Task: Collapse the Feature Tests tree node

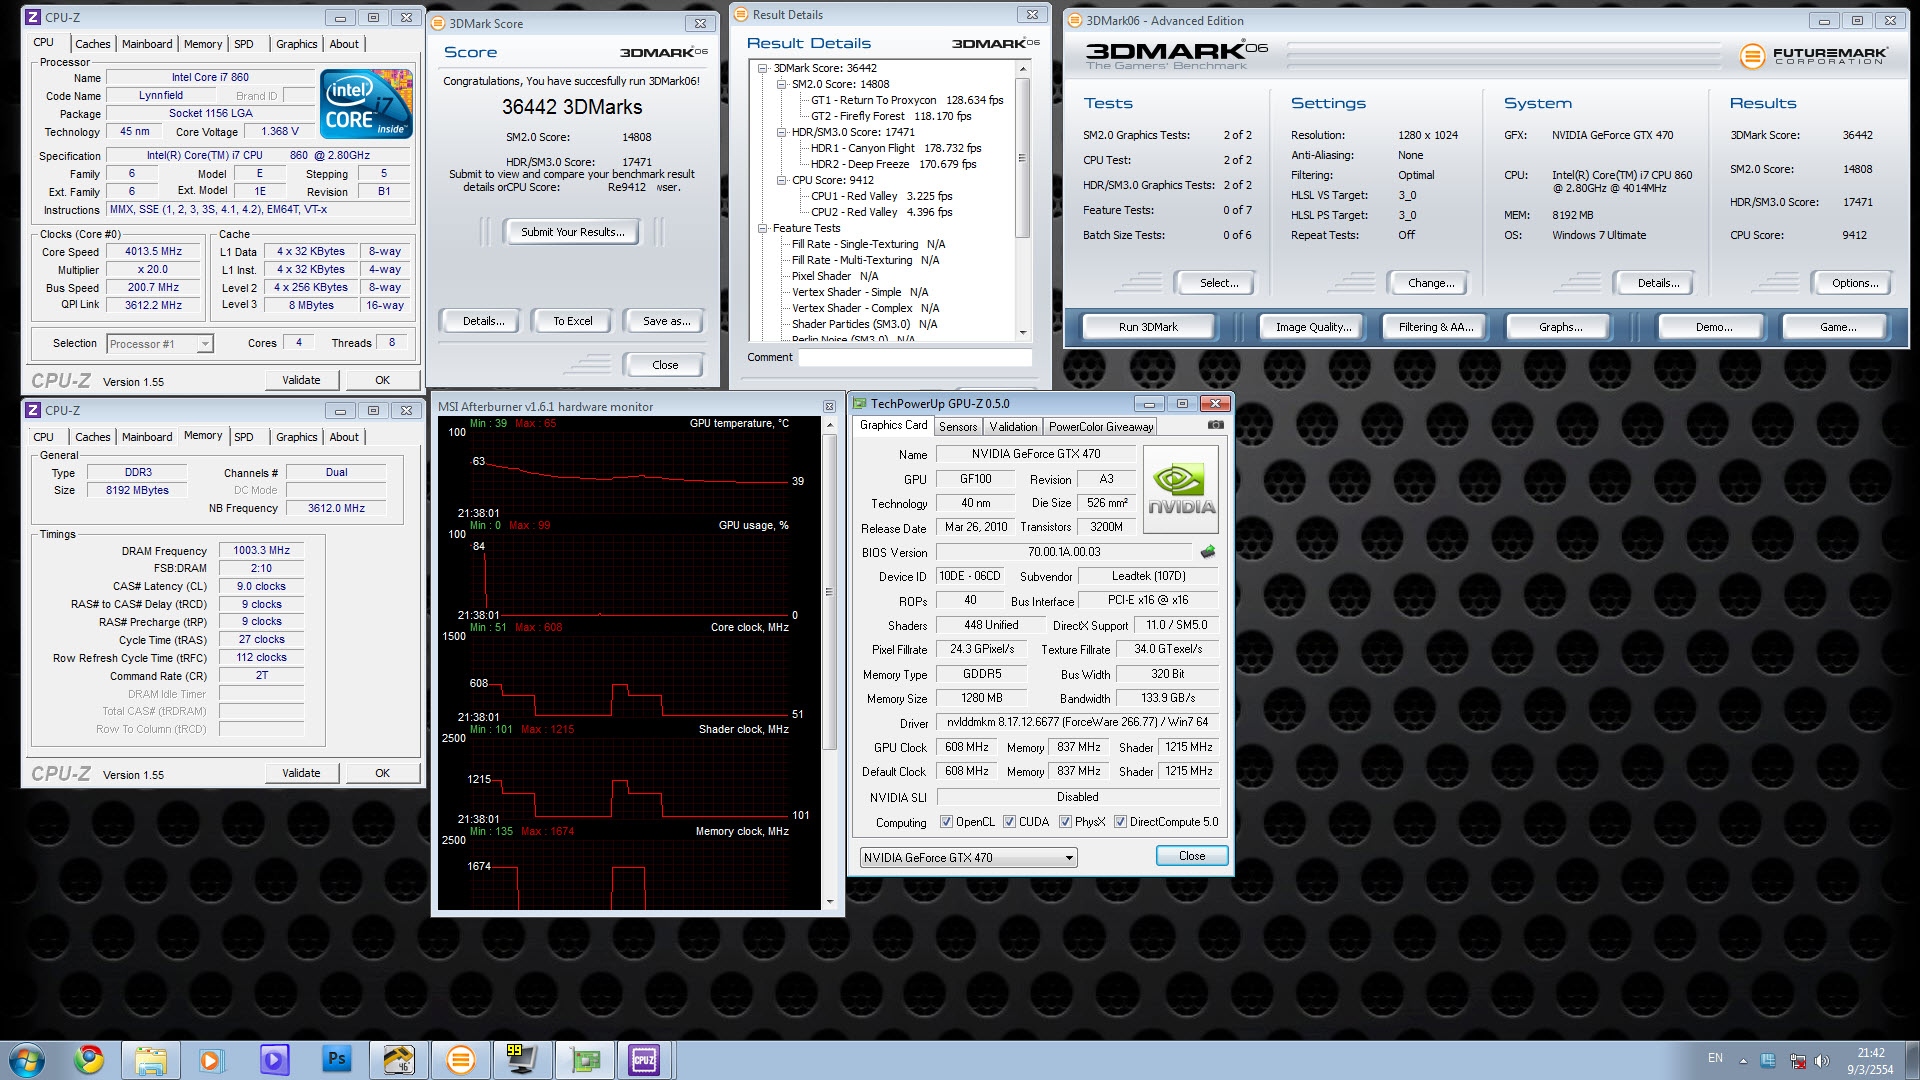Action: [763, 228]
